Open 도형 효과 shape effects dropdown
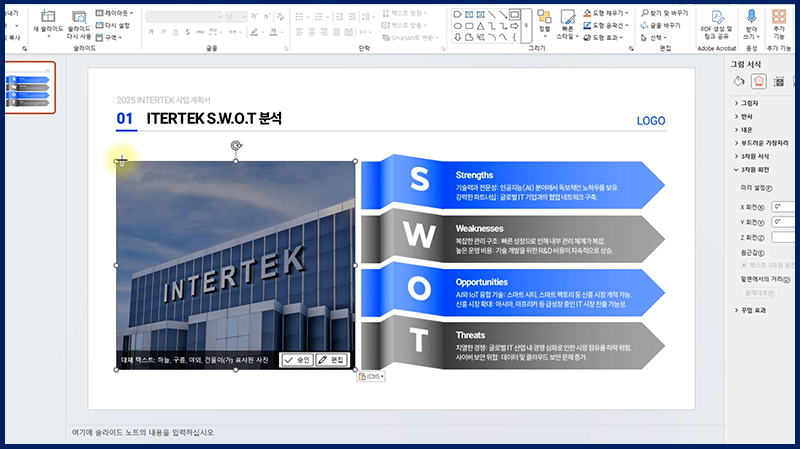Viewport: 800px width, 449px height. (604, 37)
